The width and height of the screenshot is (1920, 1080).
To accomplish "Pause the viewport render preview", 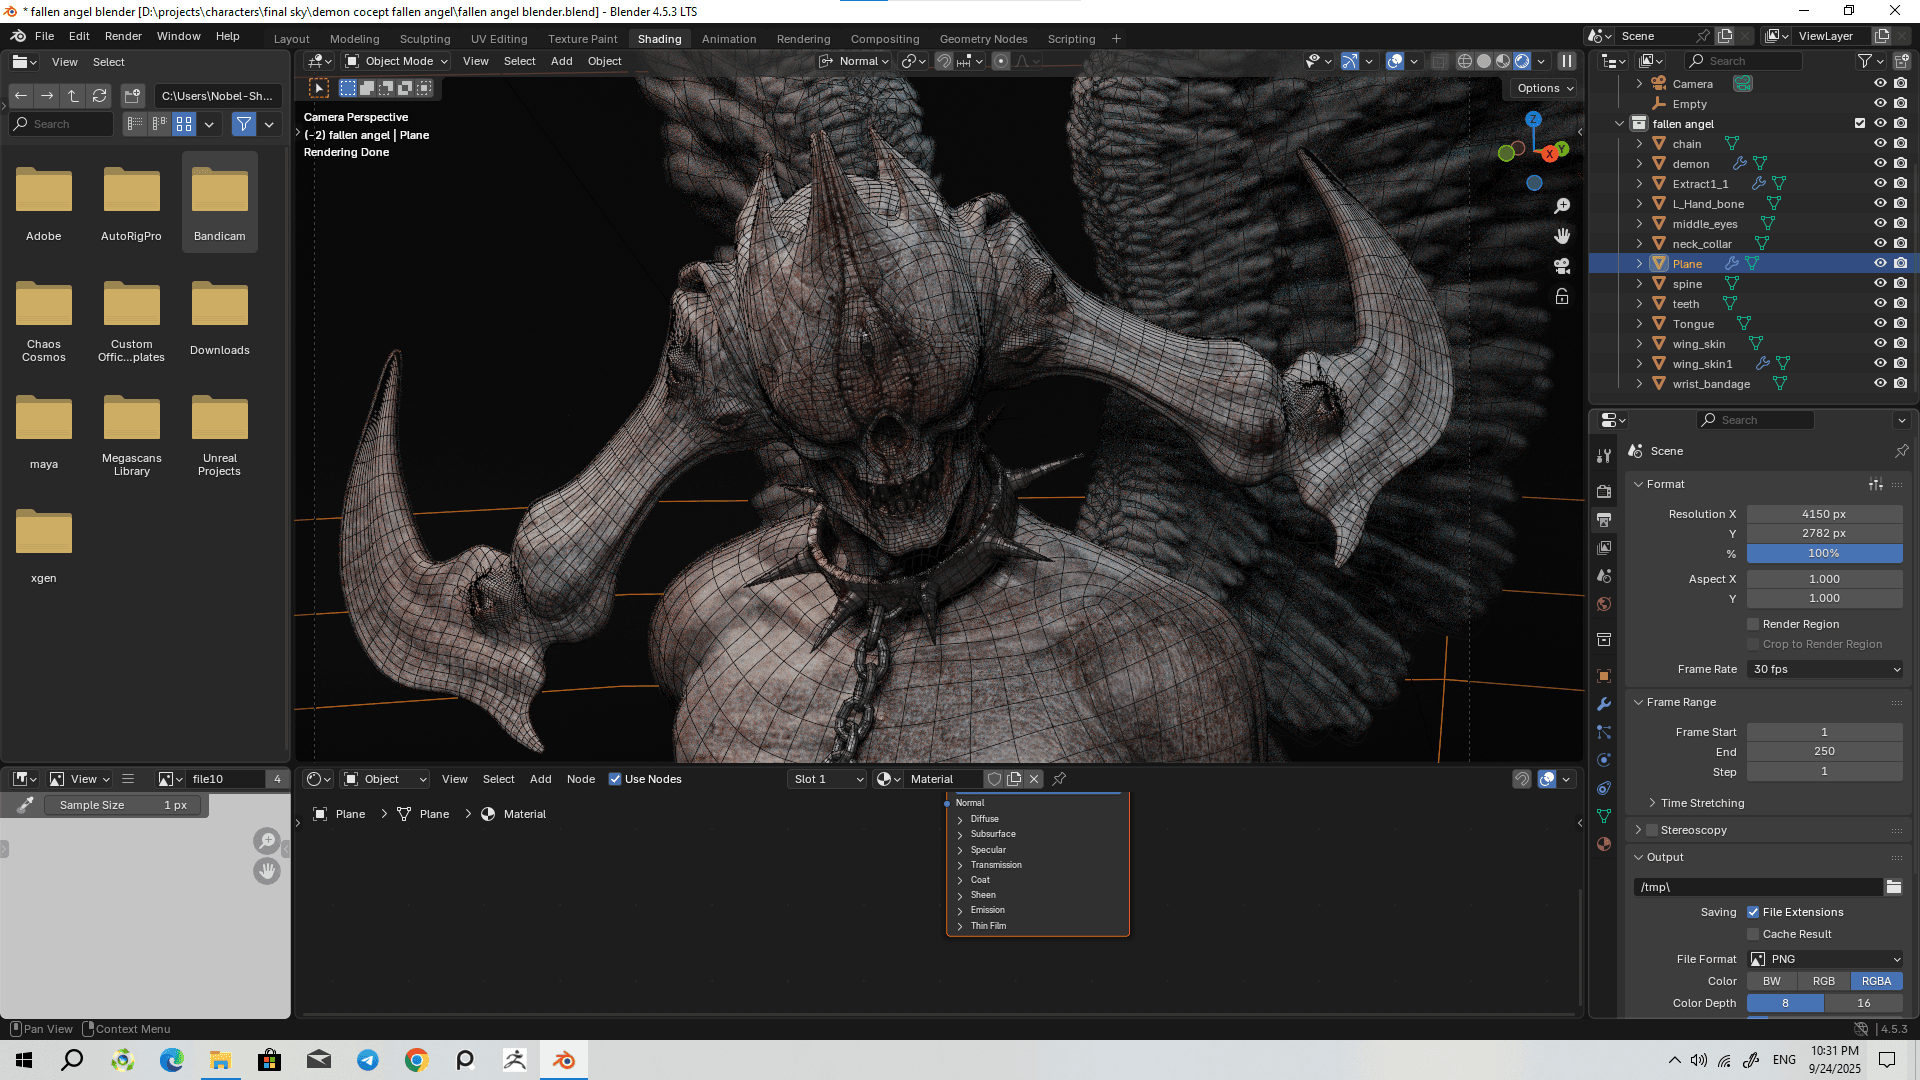I will click(x=1567, y=61).
